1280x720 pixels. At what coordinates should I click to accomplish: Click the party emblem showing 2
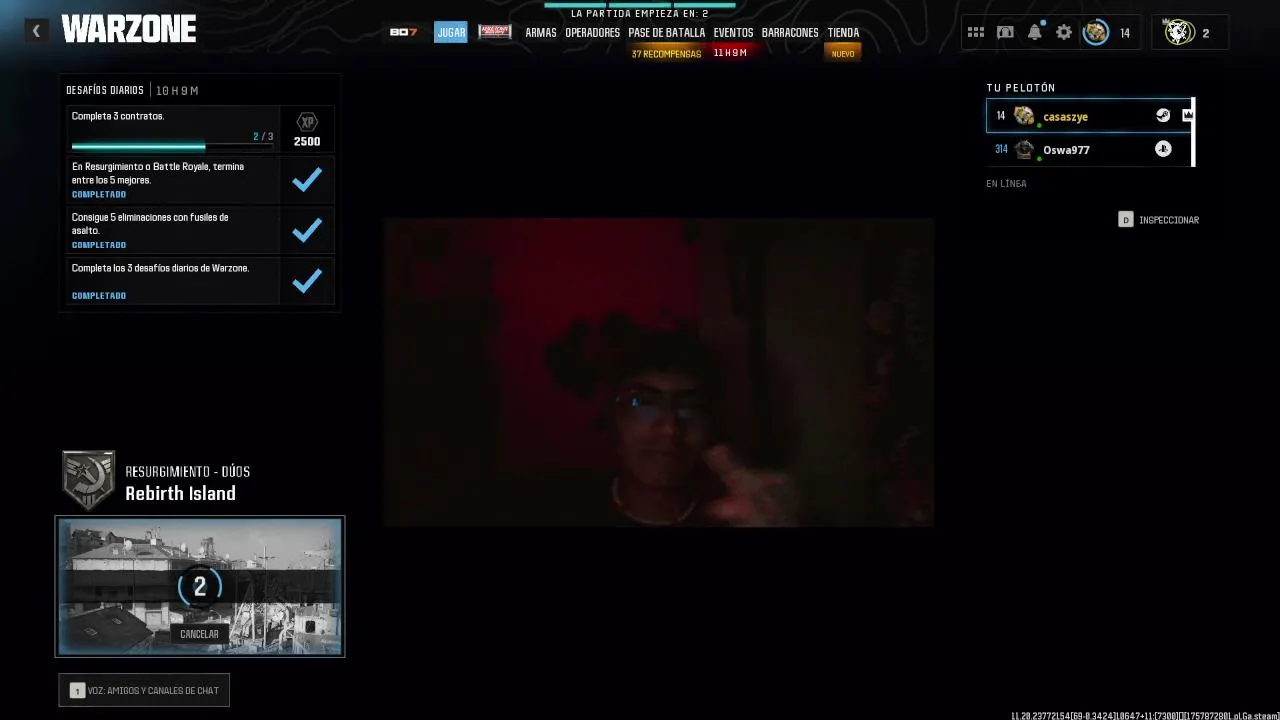(x=1180, y=32)
